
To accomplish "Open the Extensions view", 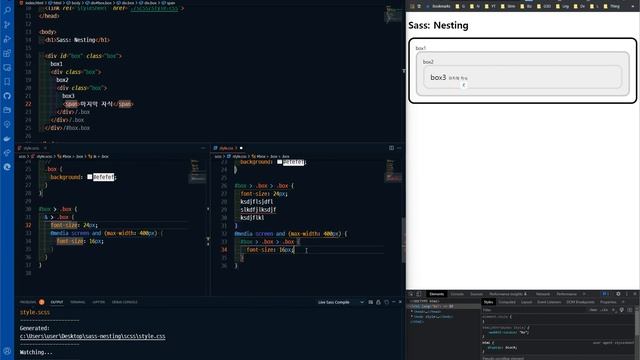I will click(7, 53).
